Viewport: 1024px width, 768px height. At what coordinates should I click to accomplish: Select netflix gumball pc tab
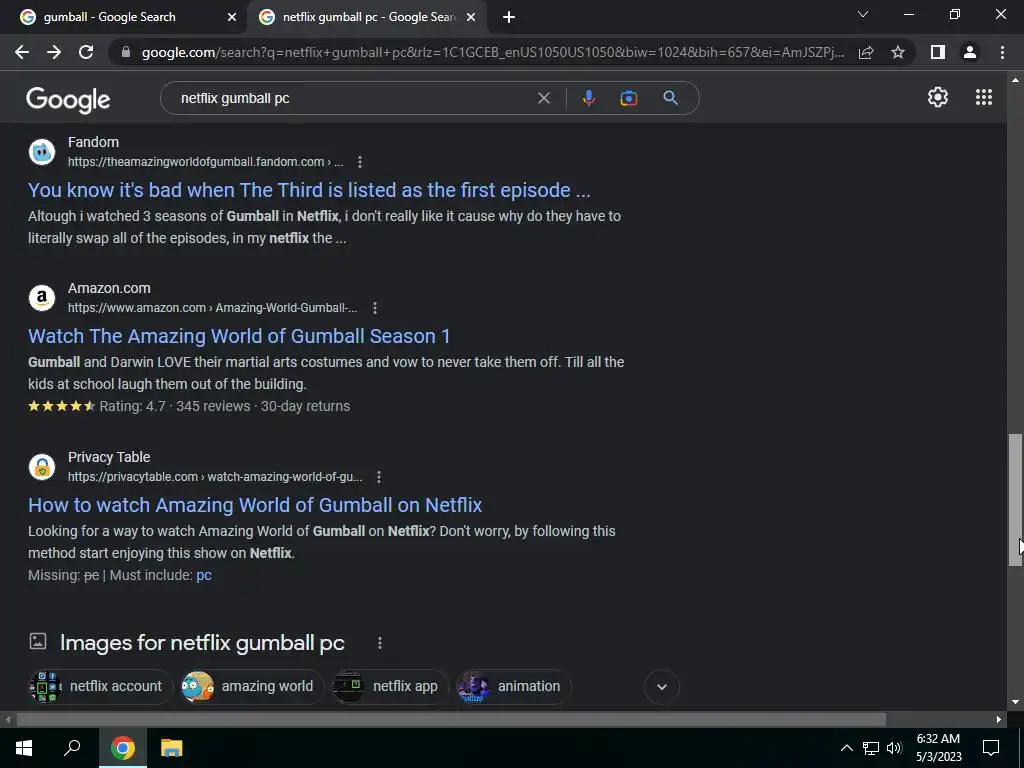tap(369, 17)
